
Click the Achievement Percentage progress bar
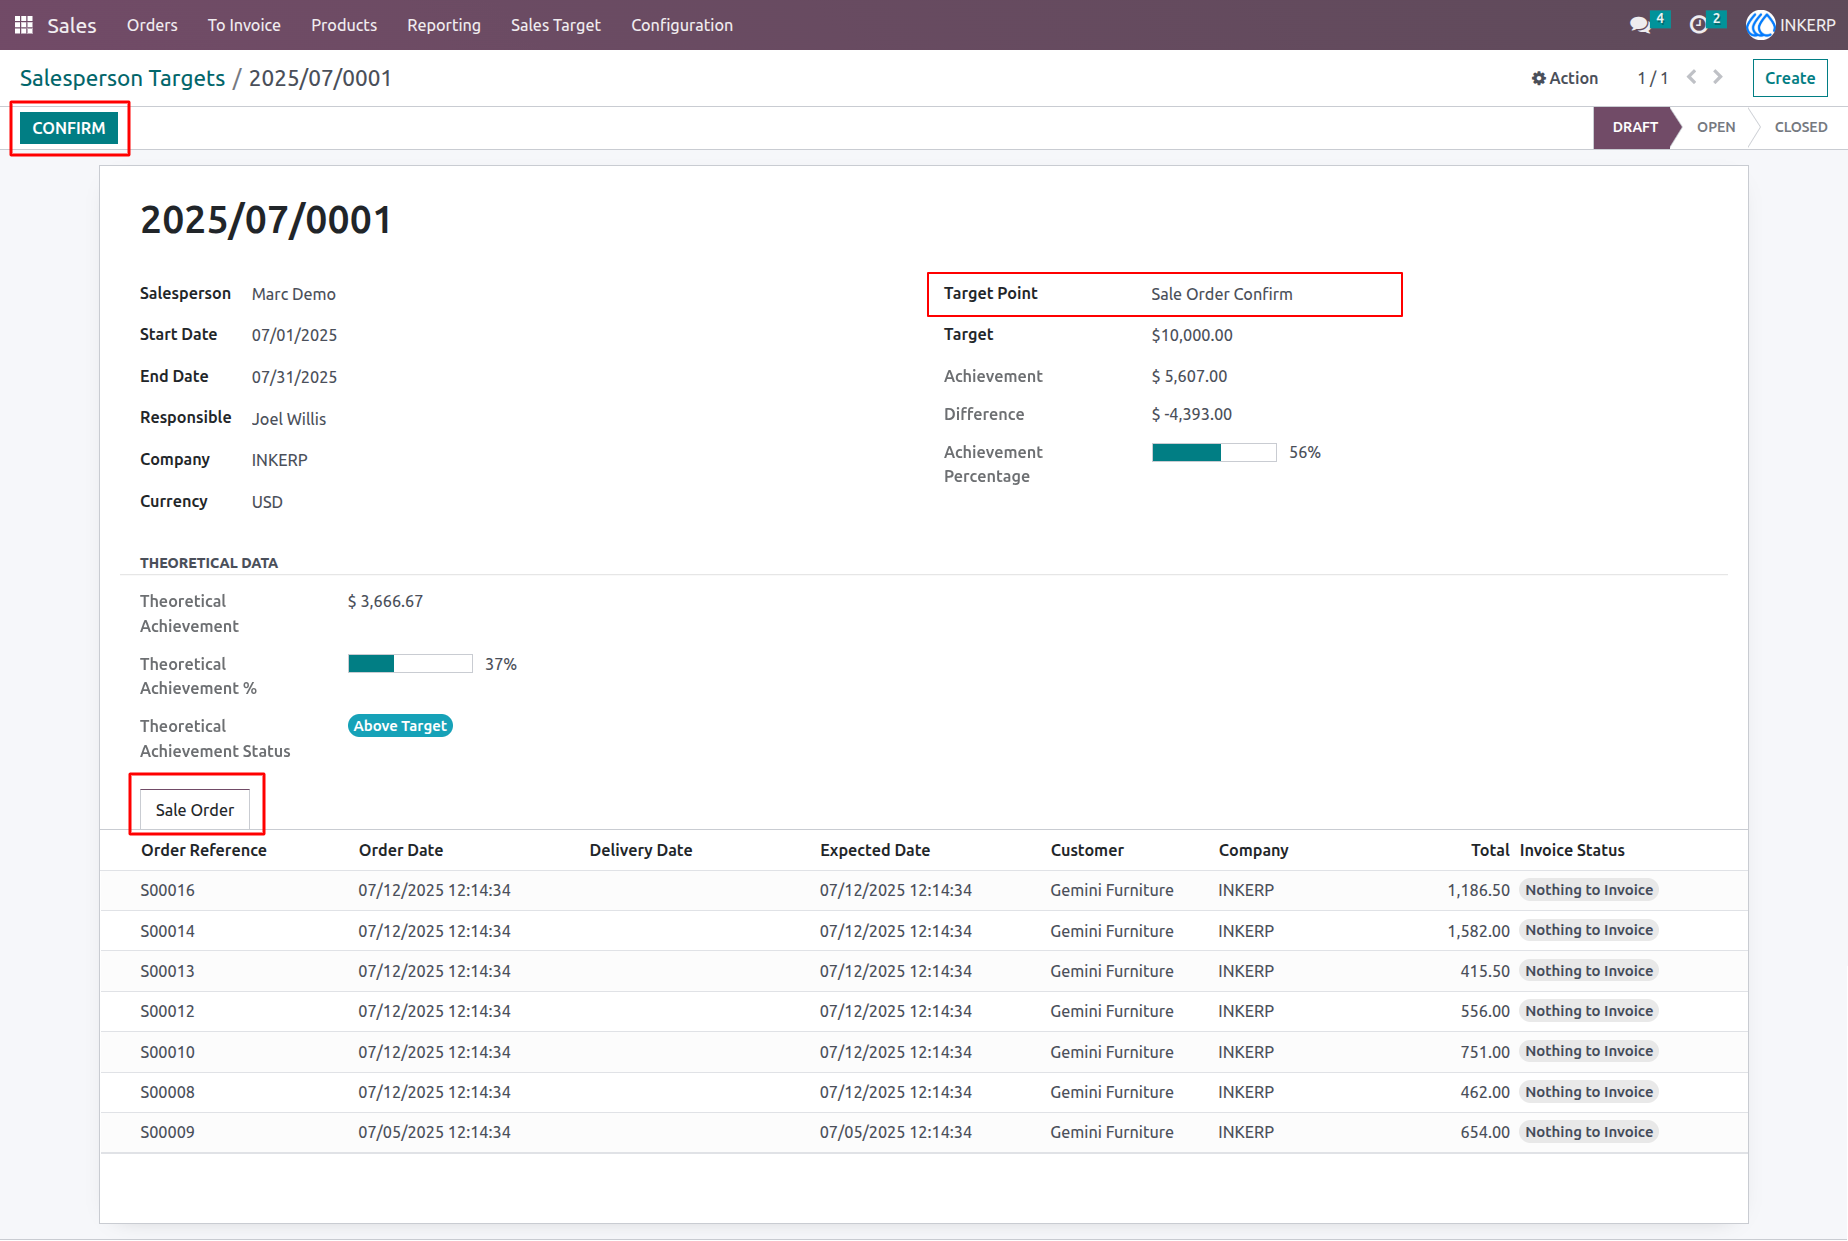[x=1214, y=453]
